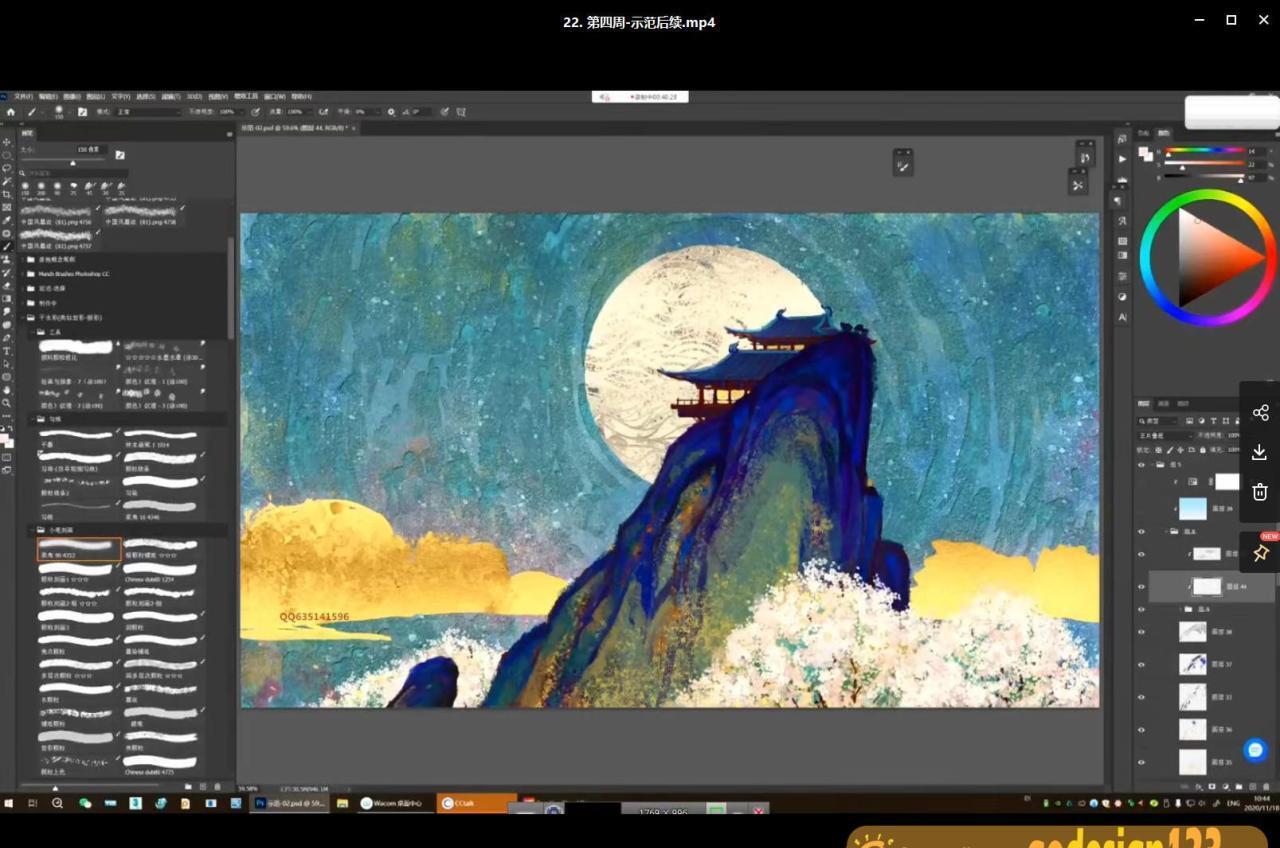Open the blue chat bubble icon
This screenshot has width=1280, height=848.
click(x=1255, y=749)
